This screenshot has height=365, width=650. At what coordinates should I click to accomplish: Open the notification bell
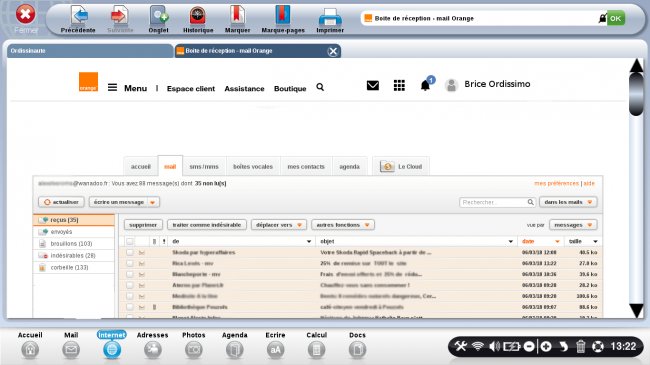point(426,85)
